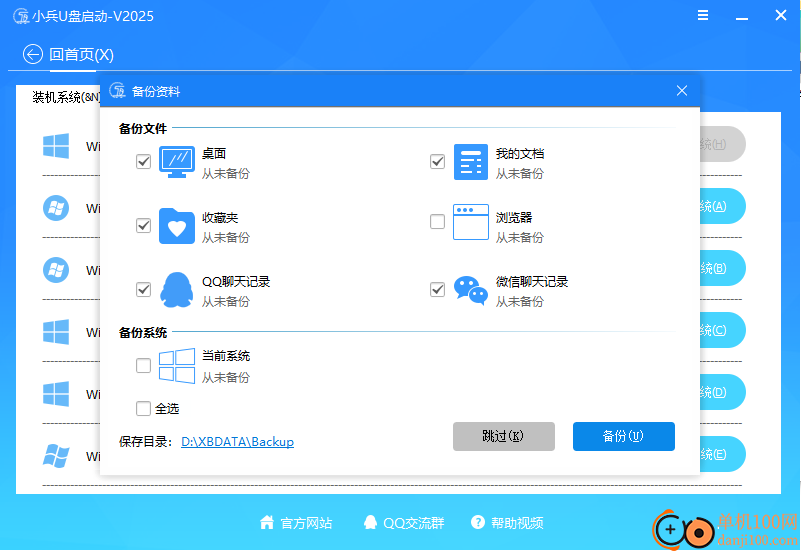Screen dimensions: 801x551
Task: Click the install system (E) button
Action: pos(722,454)
